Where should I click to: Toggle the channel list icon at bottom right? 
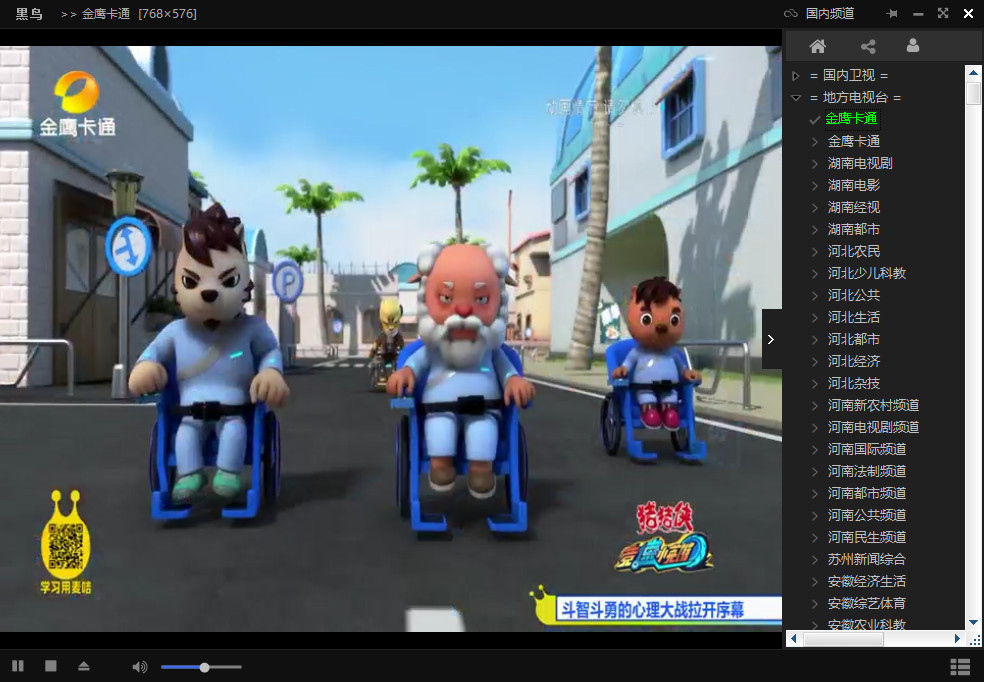point(960,667)
